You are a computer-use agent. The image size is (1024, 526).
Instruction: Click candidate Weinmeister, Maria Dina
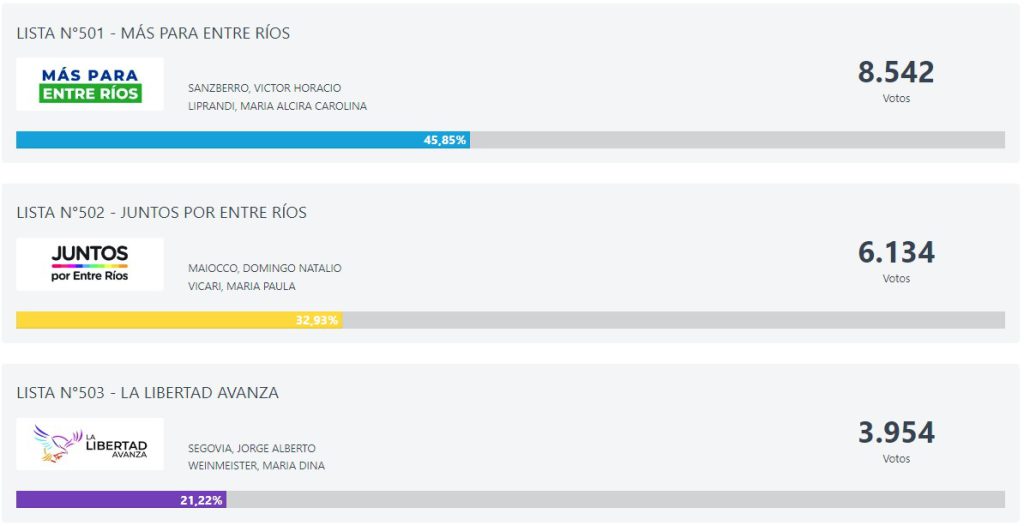tap(256, 466)
